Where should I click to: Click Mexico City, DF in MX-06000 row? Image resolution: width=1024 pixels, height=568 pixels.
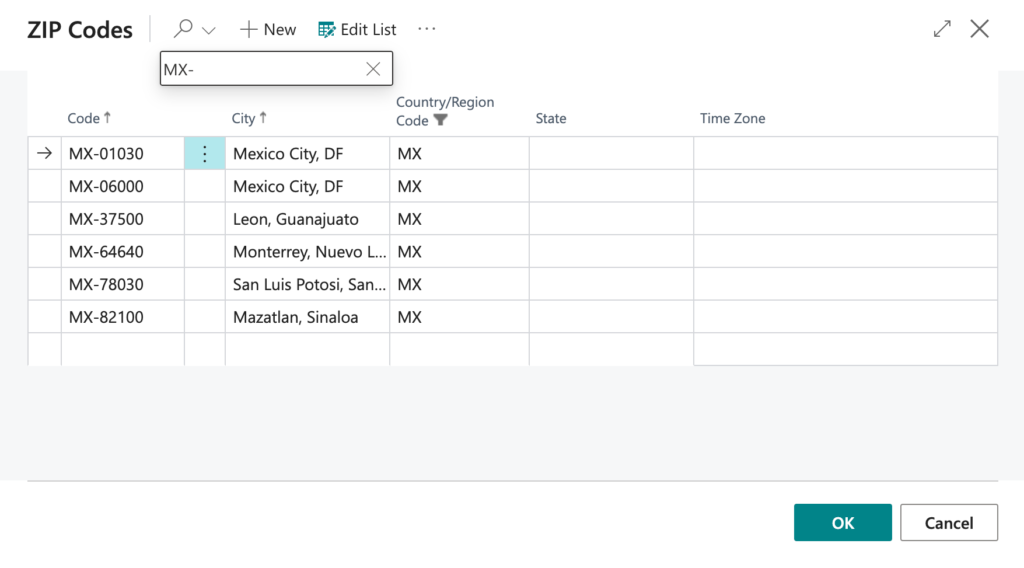tap(307, 186)
